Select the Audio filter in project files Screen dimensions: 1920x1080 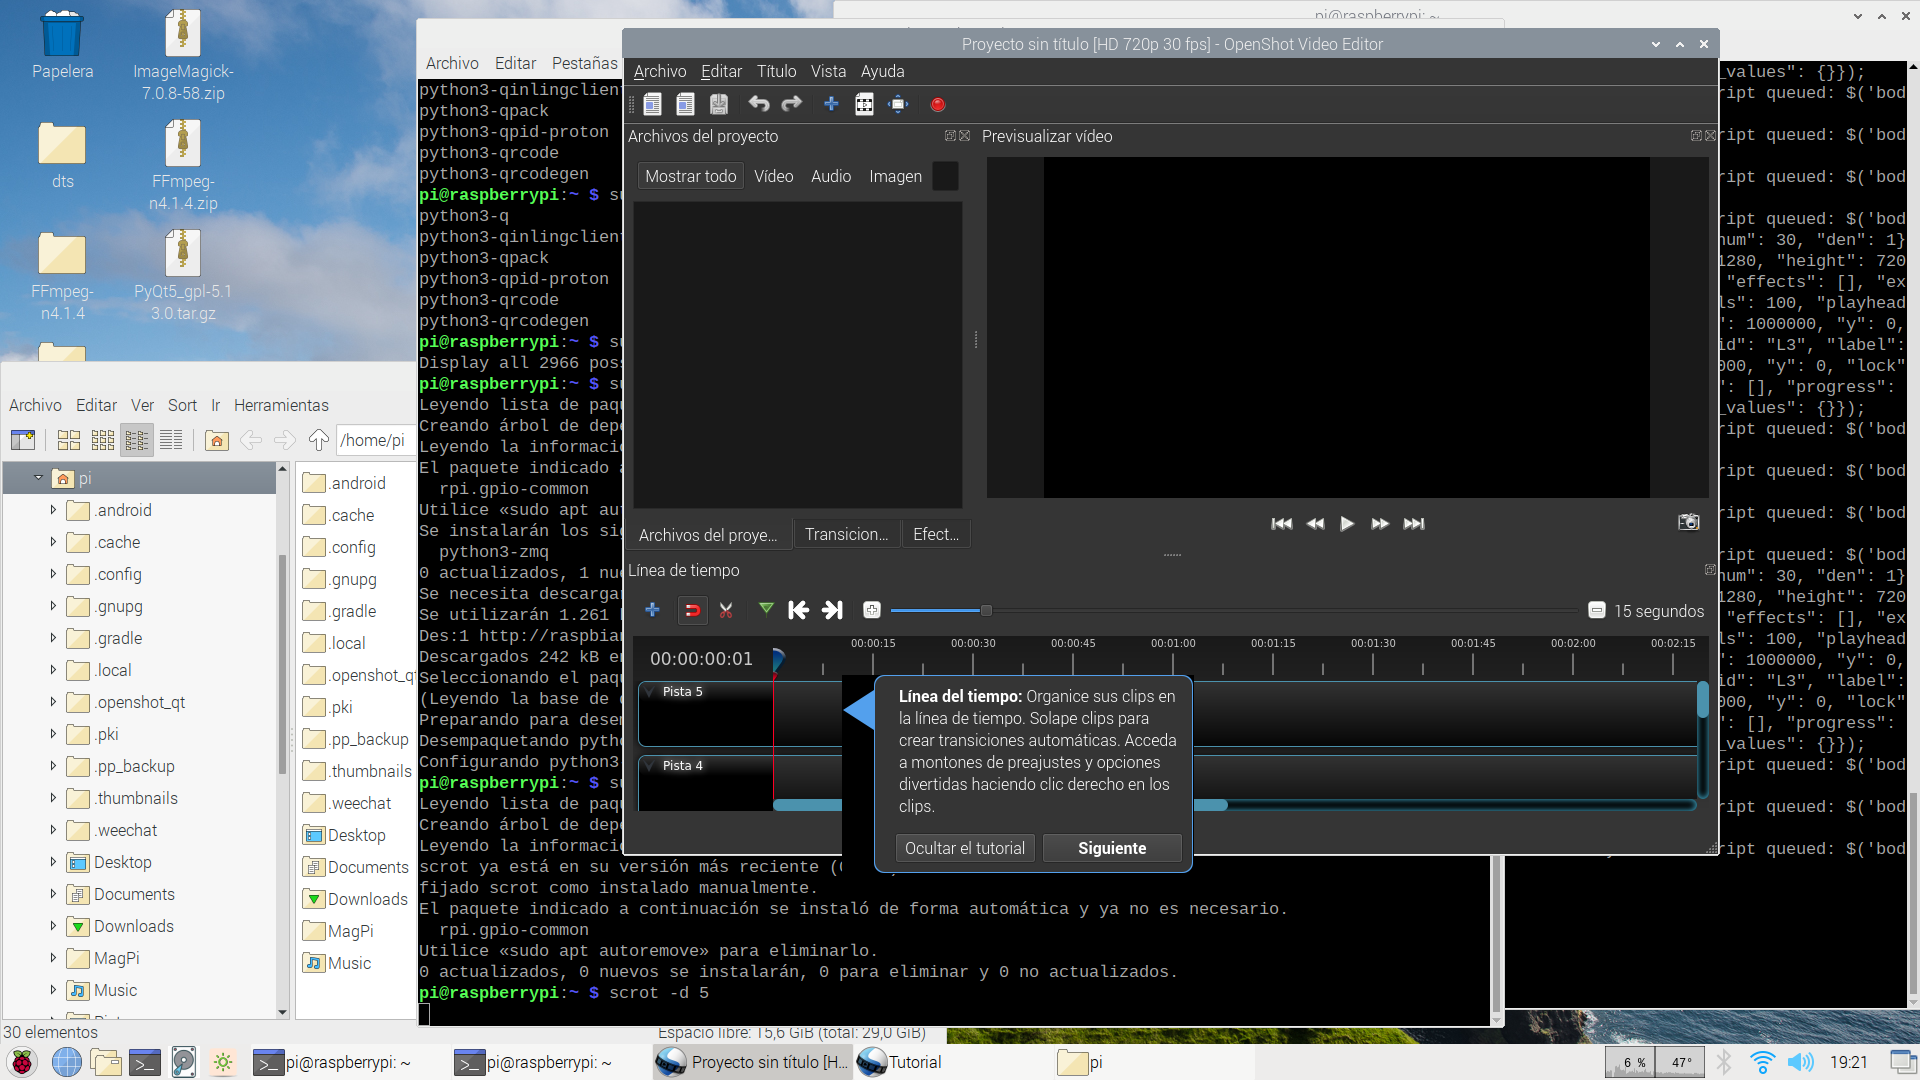click(830, 176)
